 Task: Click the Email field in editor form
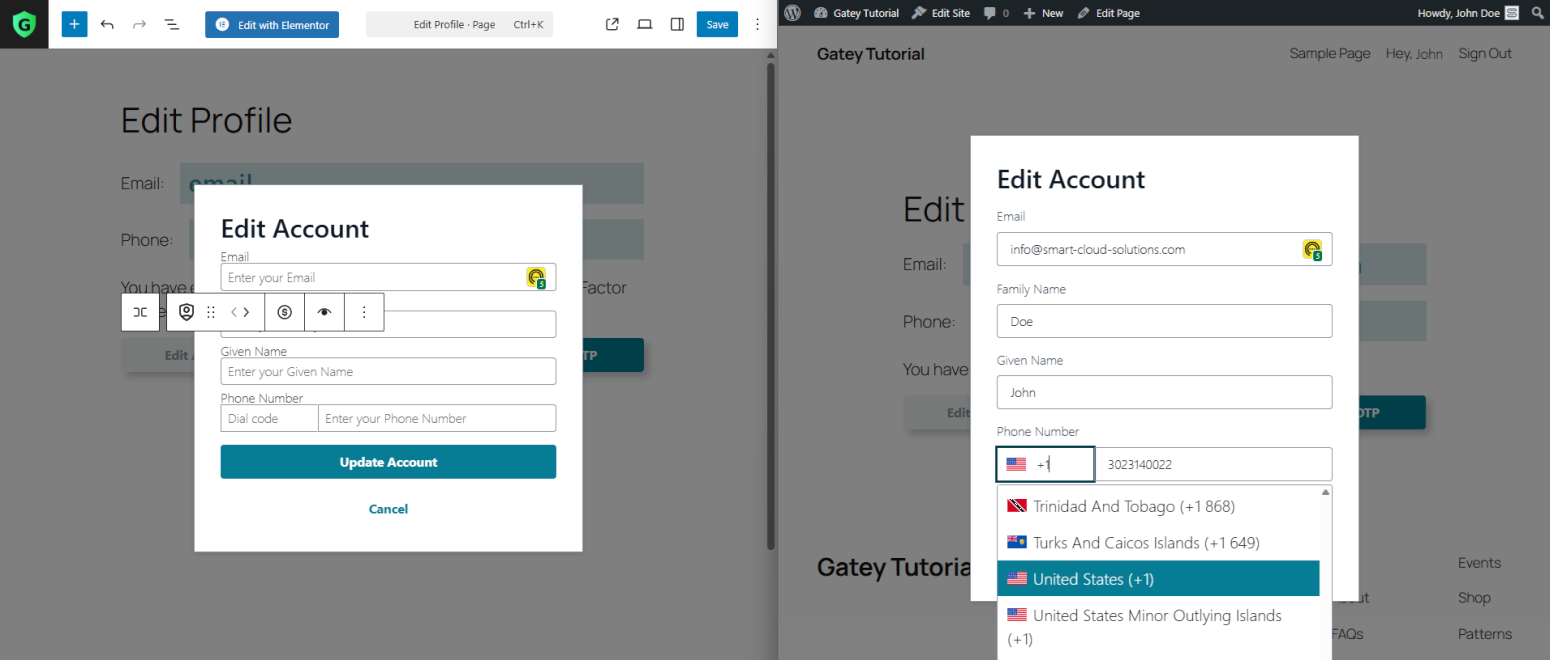pyautogui.click(x=388, y=277)
